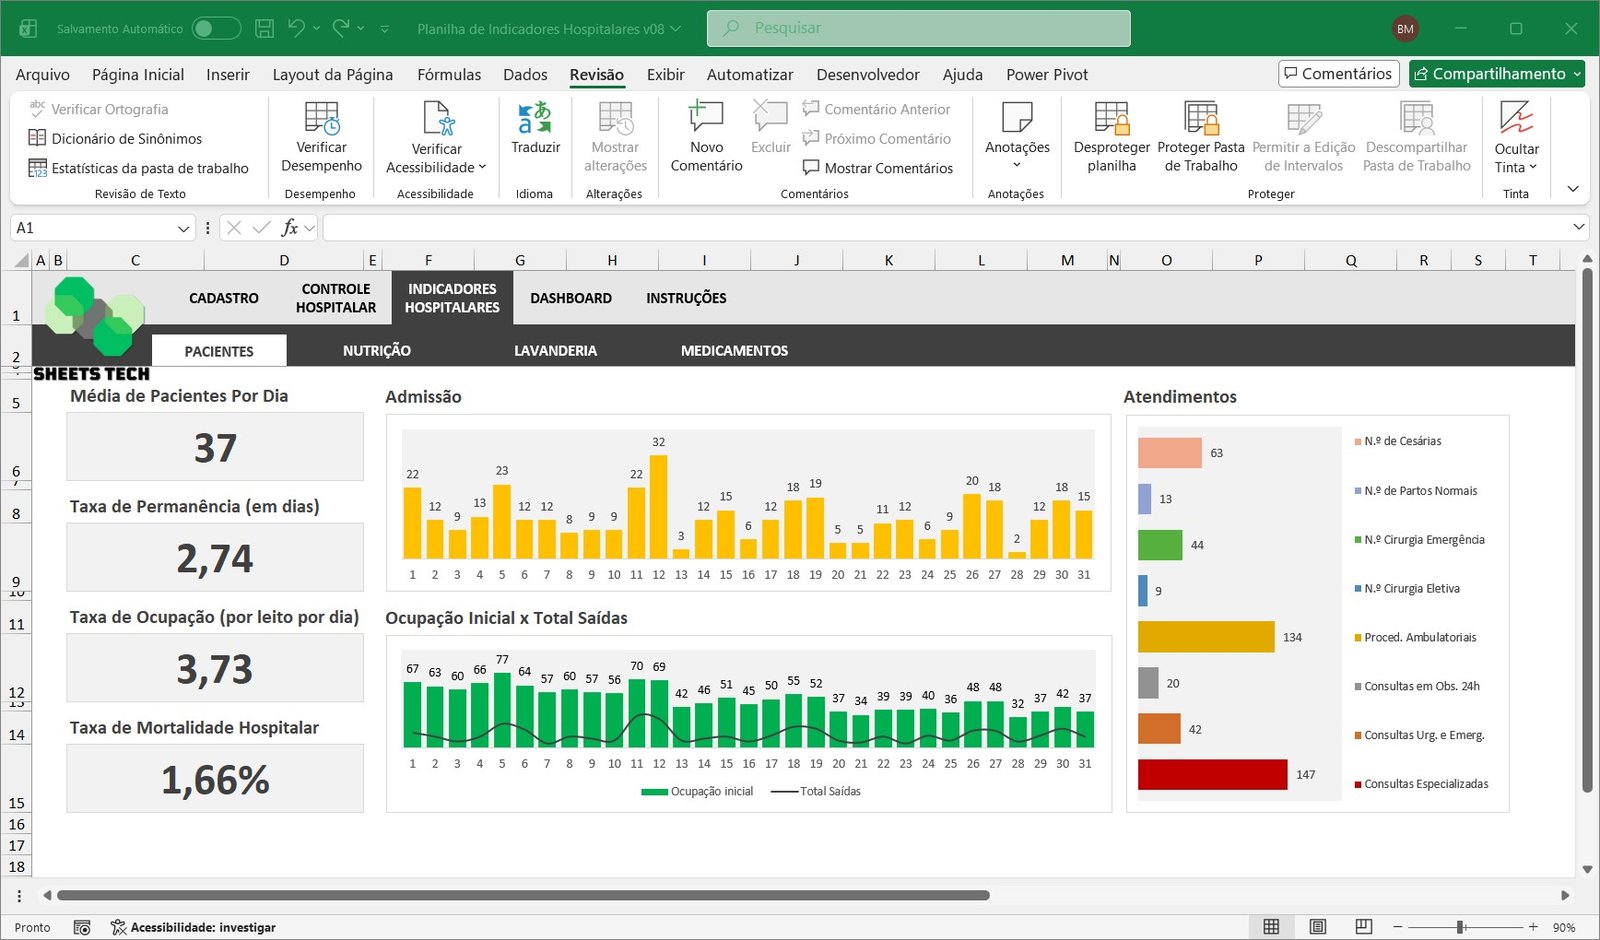Click the Pesquisar search box

click(918, 29)
